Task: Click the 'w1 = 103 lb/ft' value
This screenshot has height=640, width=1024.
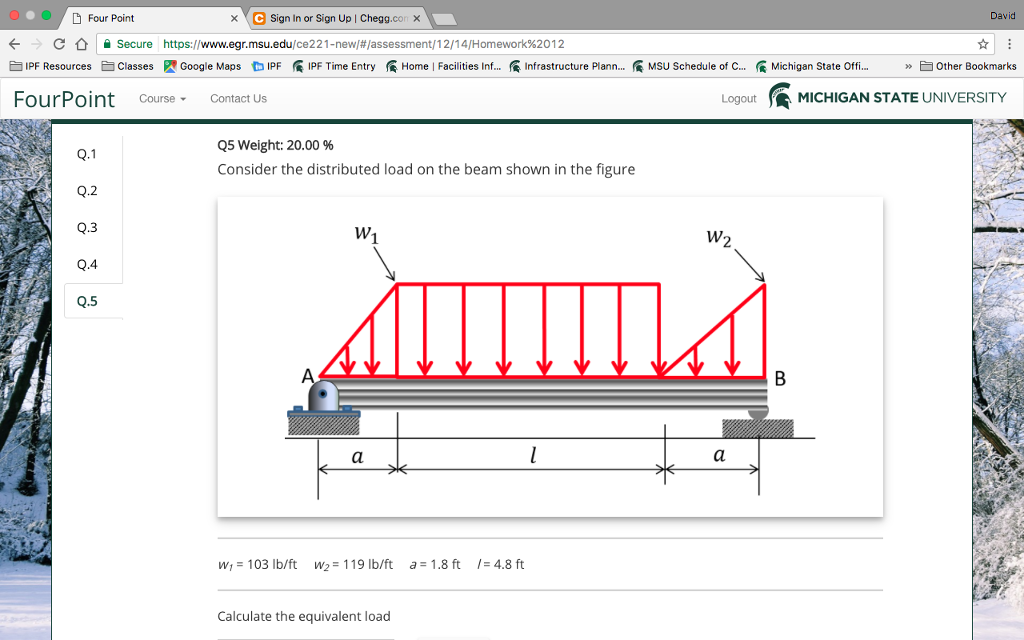Action: click(257, 564)
